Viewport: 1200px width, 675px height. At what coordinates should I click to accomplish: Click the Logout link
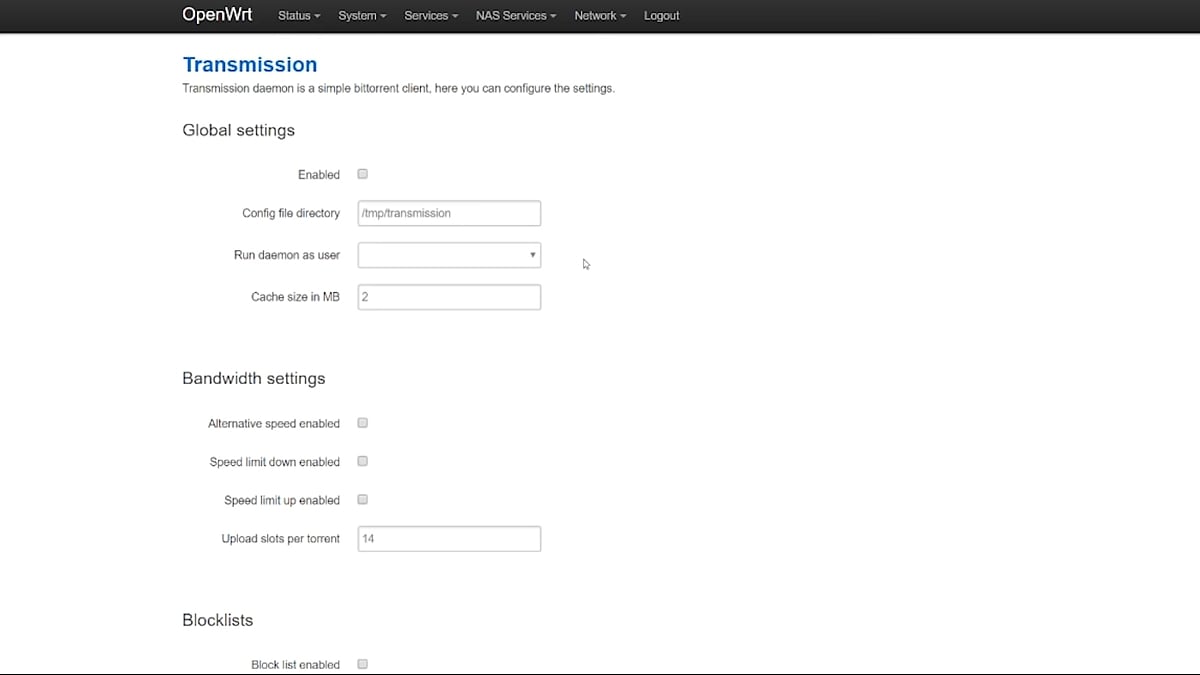[661, 16]
